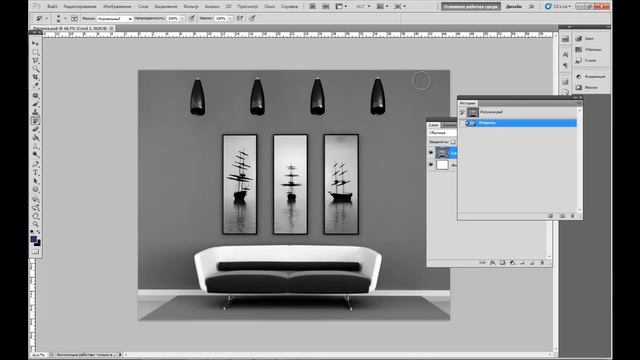
Task: Toggle the Brush panel button
Action: pyautogui.click(x=74, y=18)
